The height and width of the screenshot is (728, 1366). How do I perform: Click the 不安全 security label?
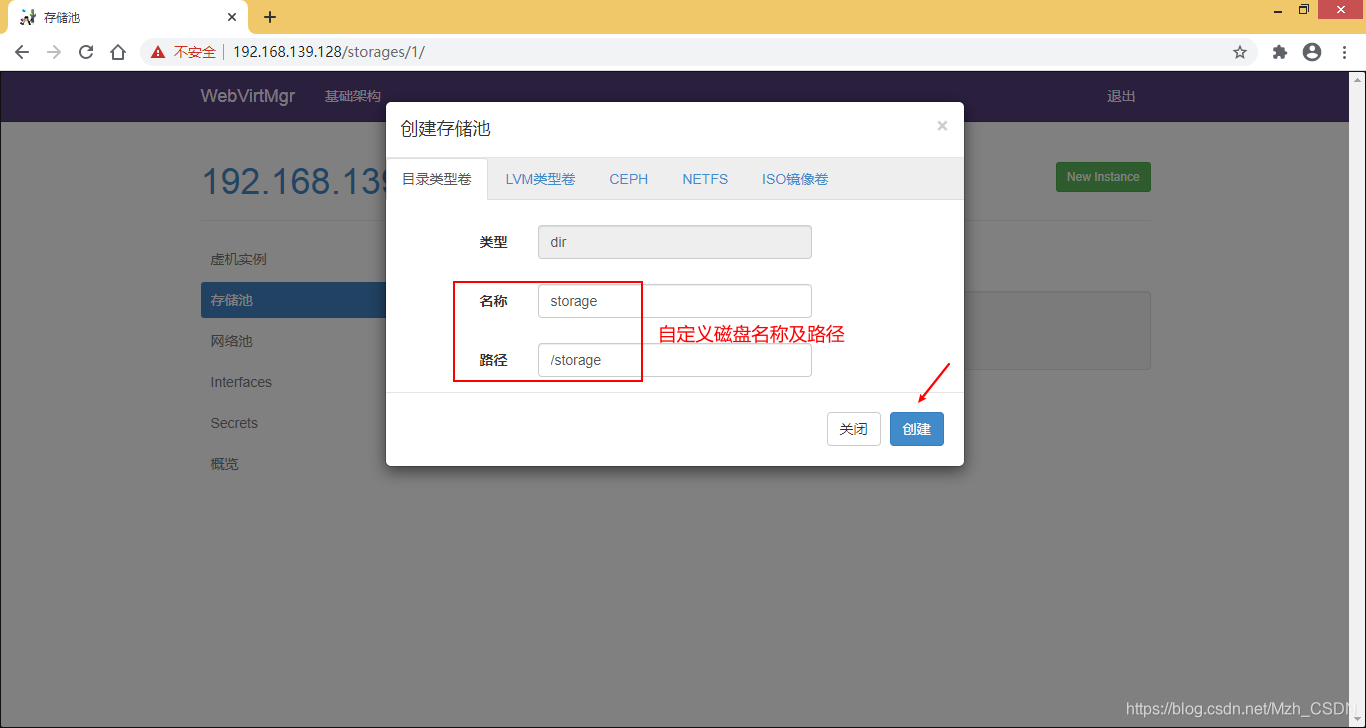(195, 52)
